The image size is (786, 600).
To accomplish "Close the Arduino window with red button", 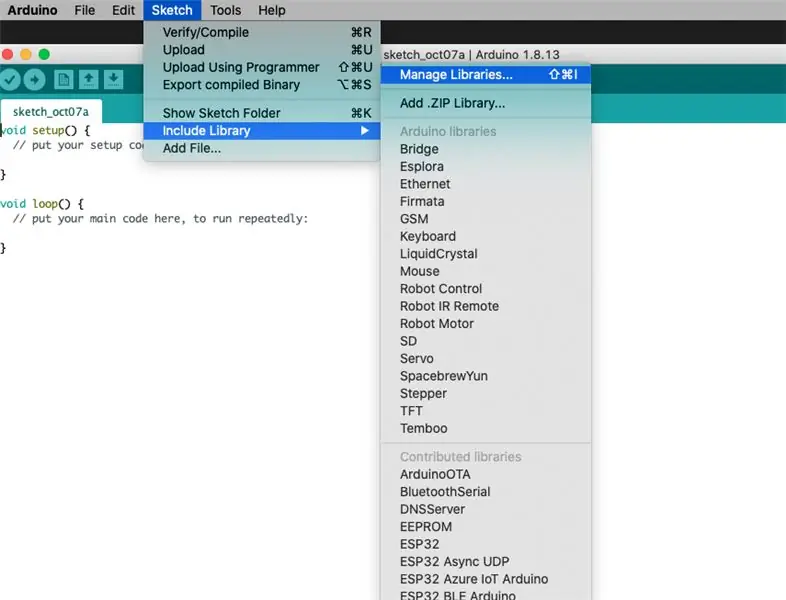I will (x=8, y=54).
